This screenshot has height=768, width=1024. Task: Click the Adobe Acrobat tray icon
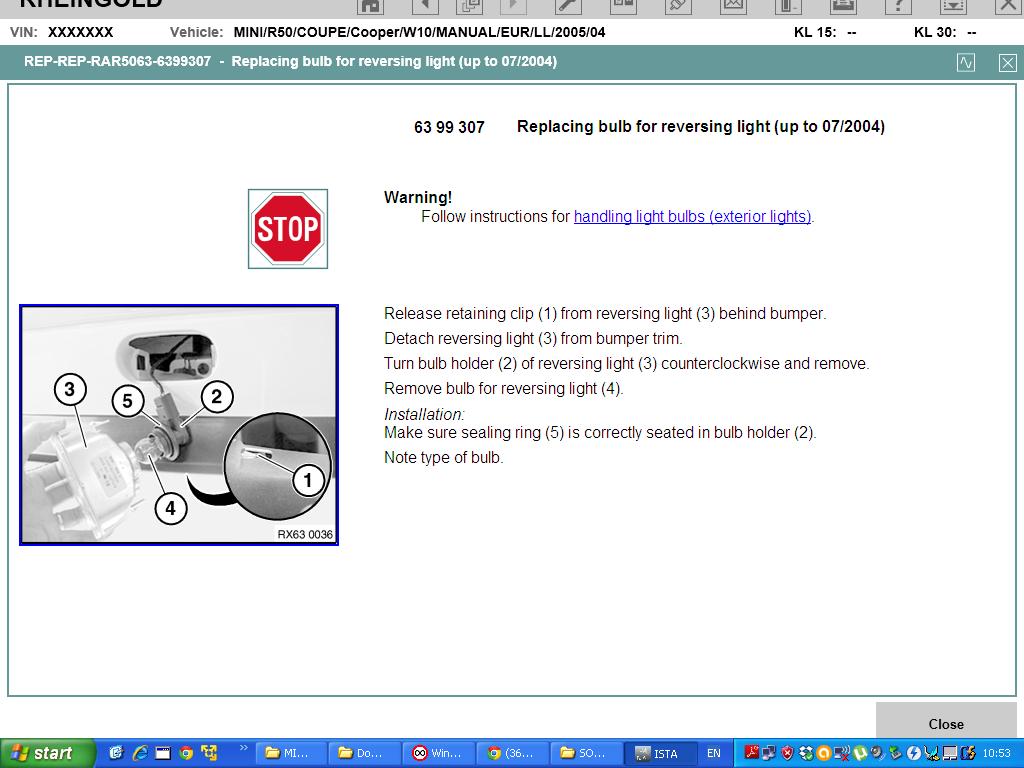(x=752, y=753)
